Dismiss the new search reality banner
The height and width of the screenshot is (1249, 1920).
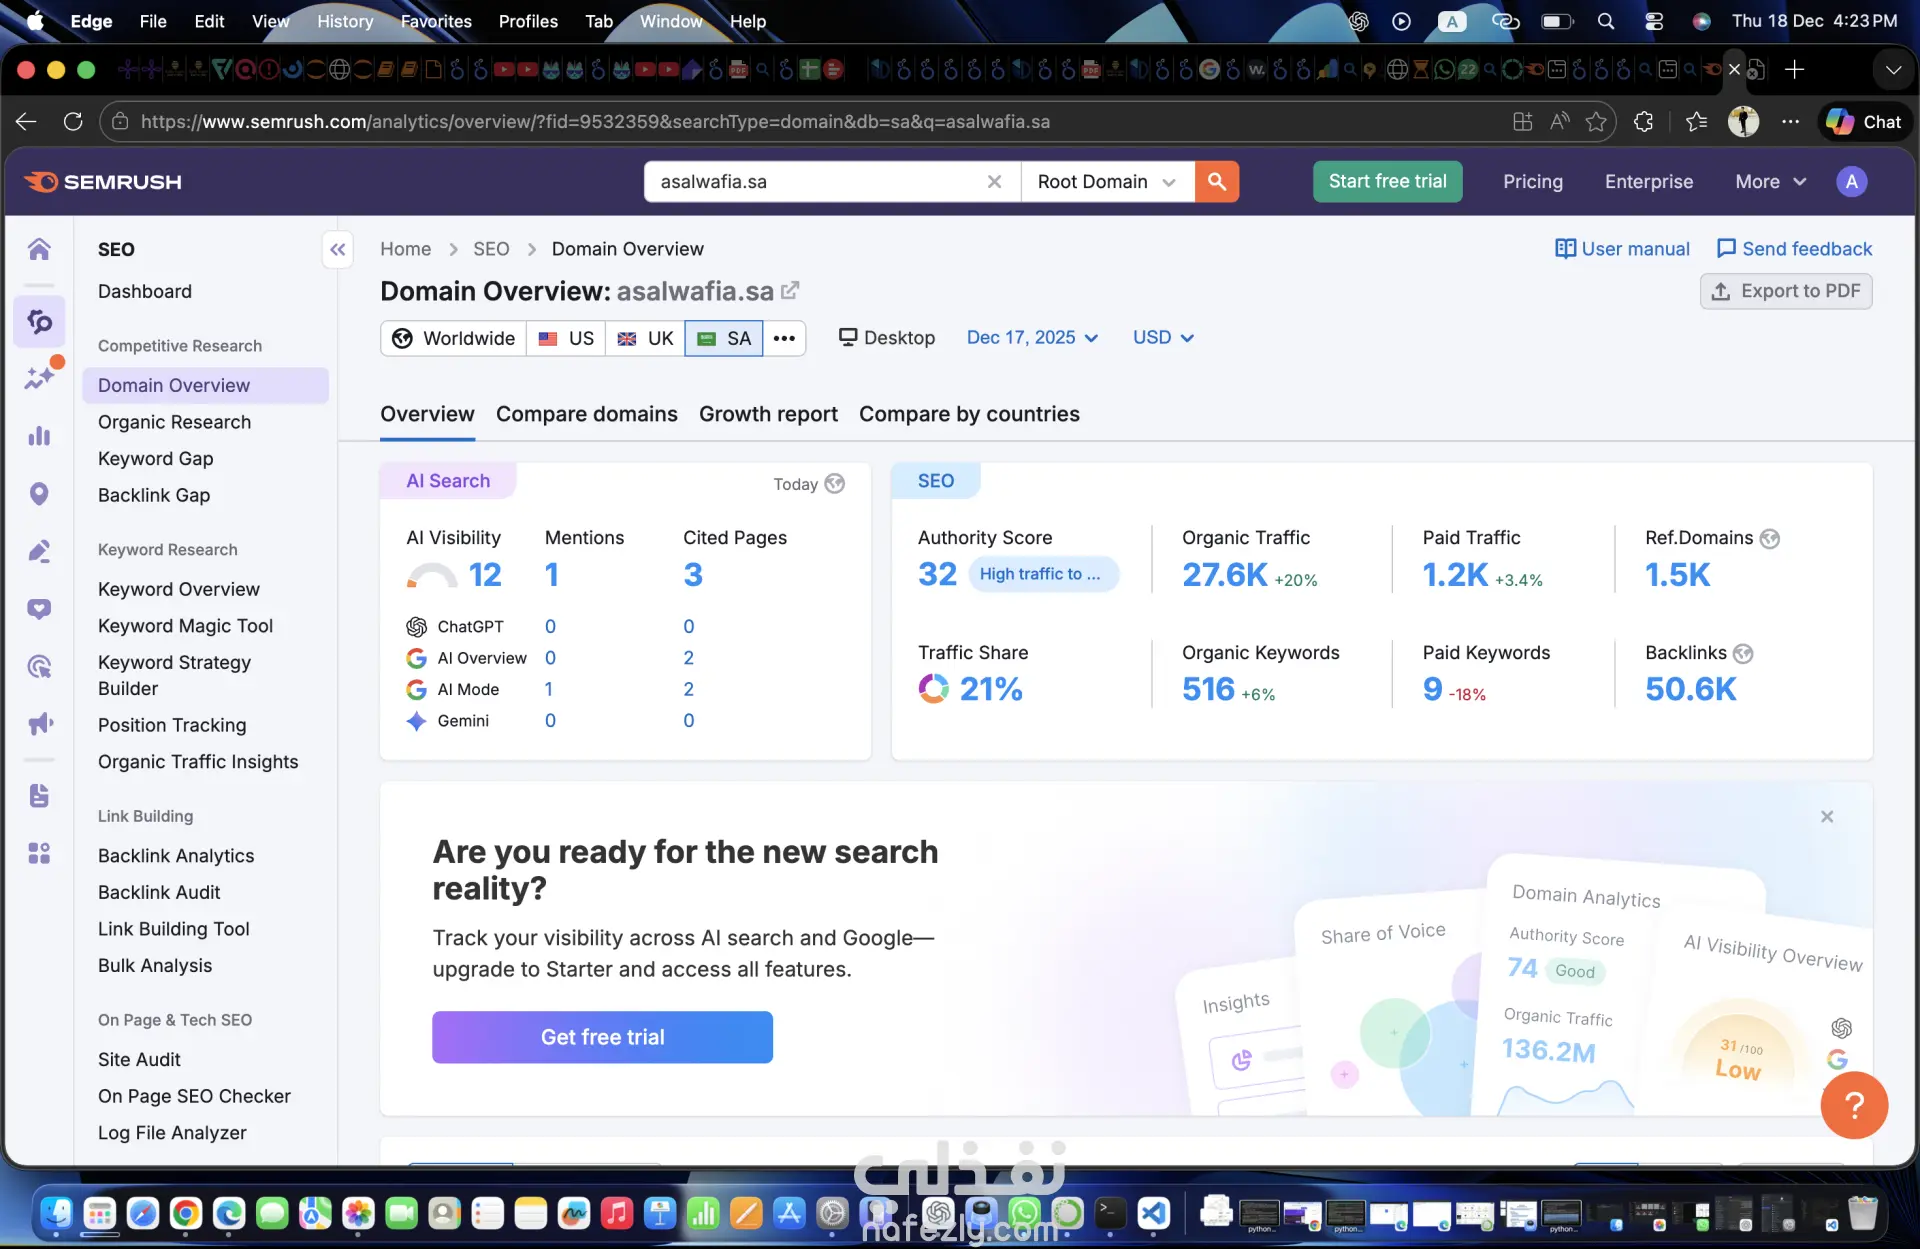coord(1827,816)
